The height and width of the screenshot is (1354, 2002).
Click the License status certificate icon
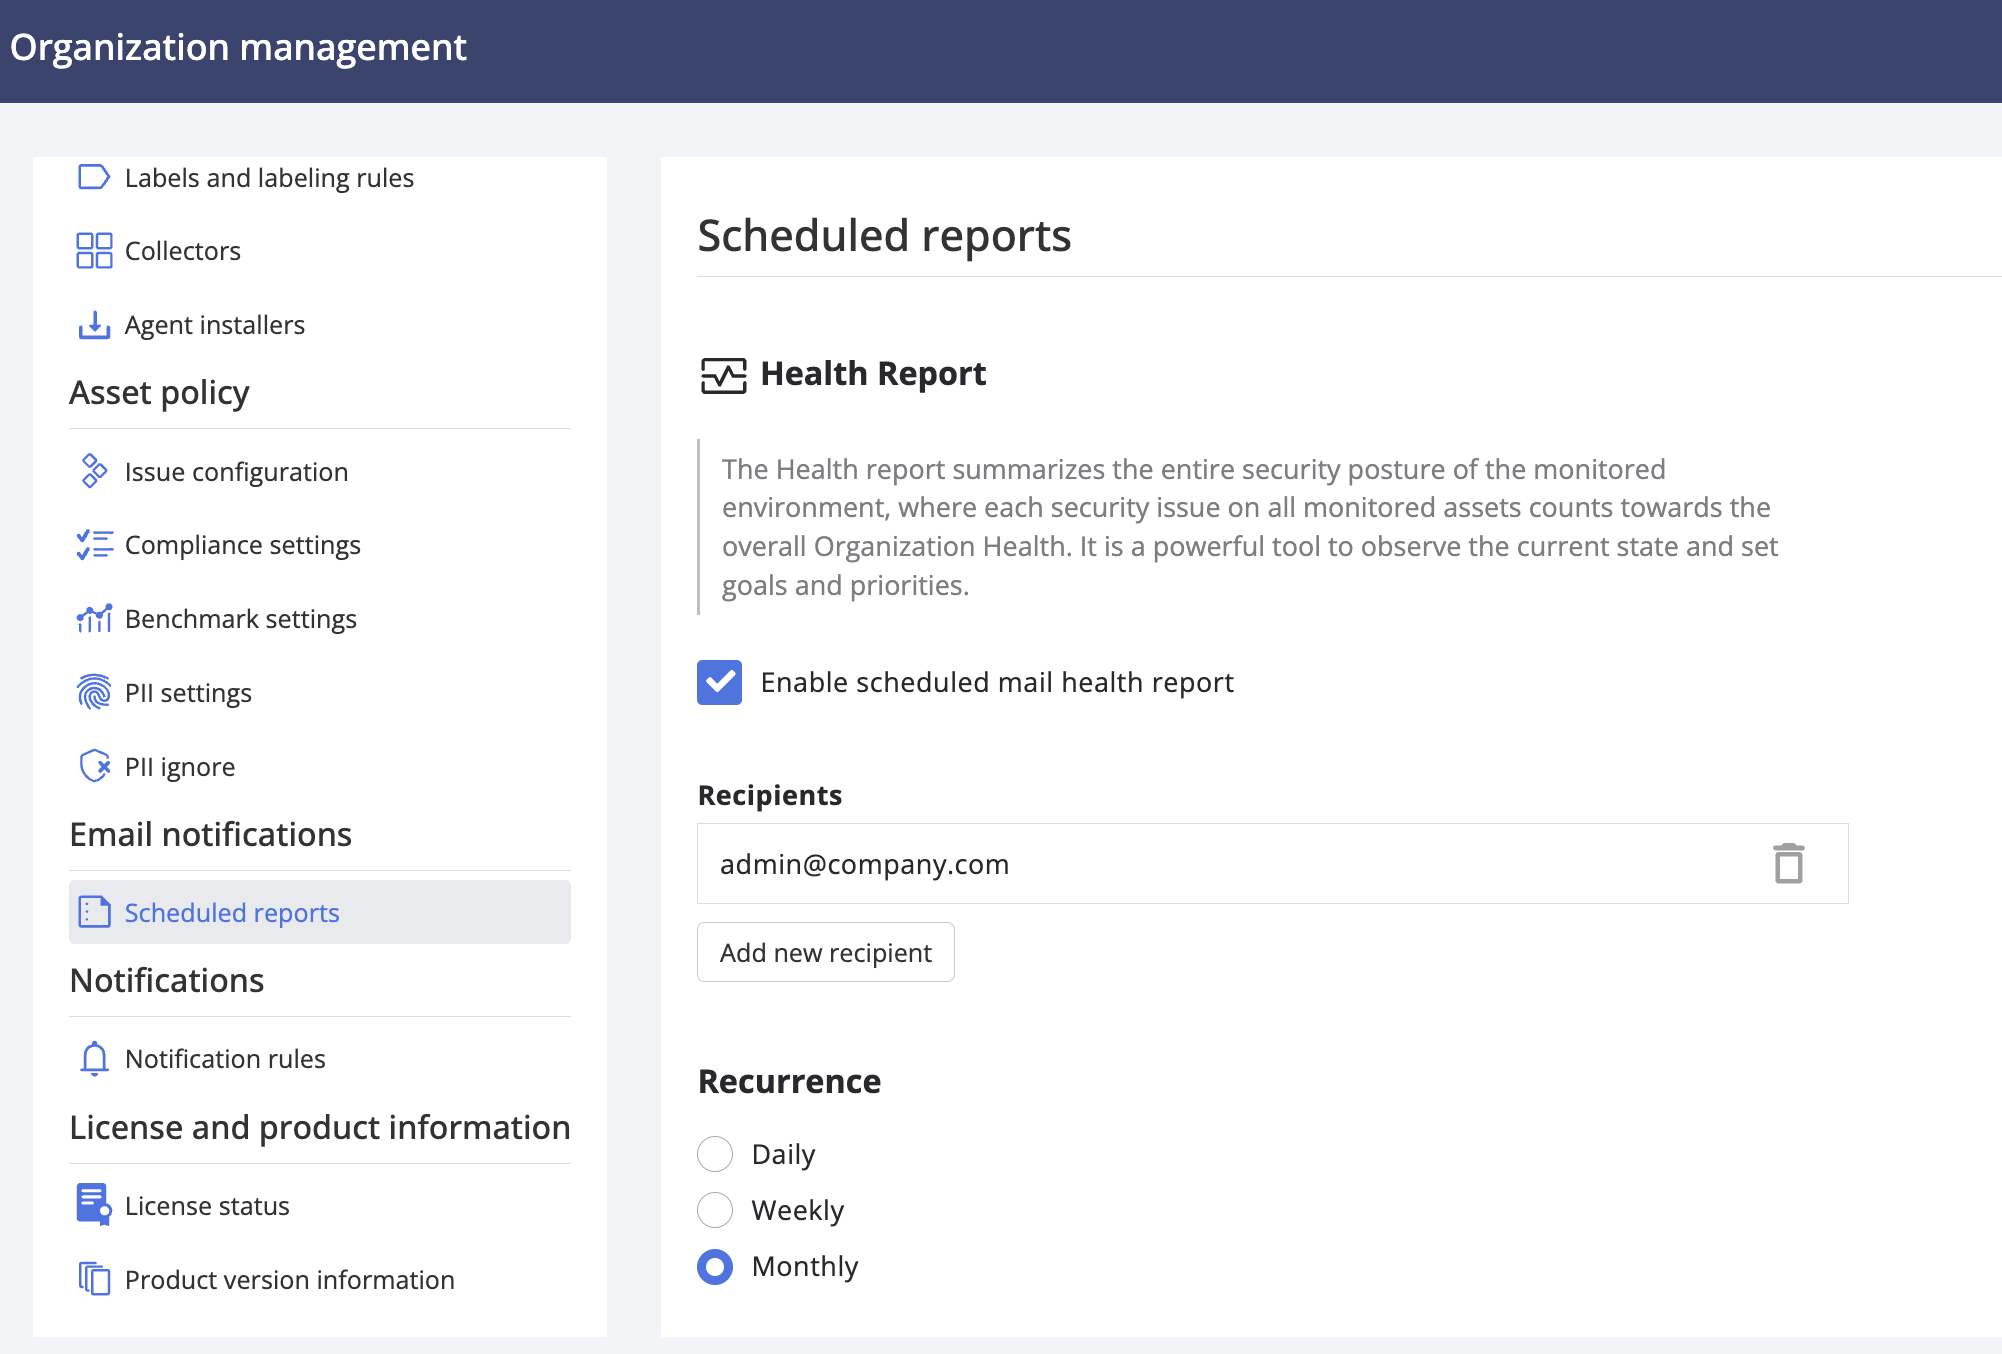pos(94,1205)
